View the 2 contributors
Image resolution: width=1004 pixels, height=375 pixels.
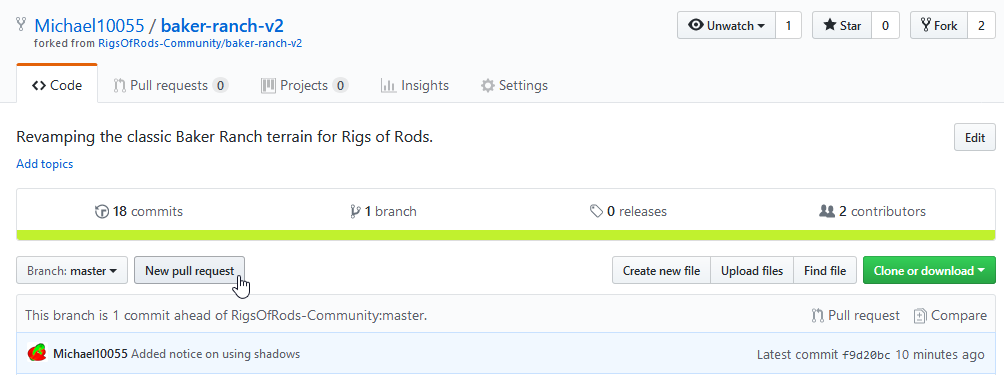point(873,211)
